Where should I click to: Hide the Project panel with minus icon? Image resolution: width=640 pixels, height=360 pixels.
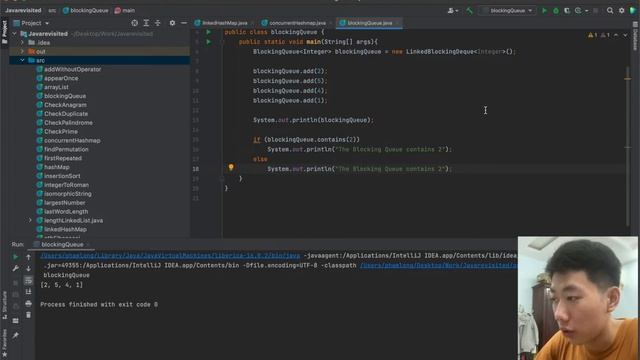tap(184, 23)
